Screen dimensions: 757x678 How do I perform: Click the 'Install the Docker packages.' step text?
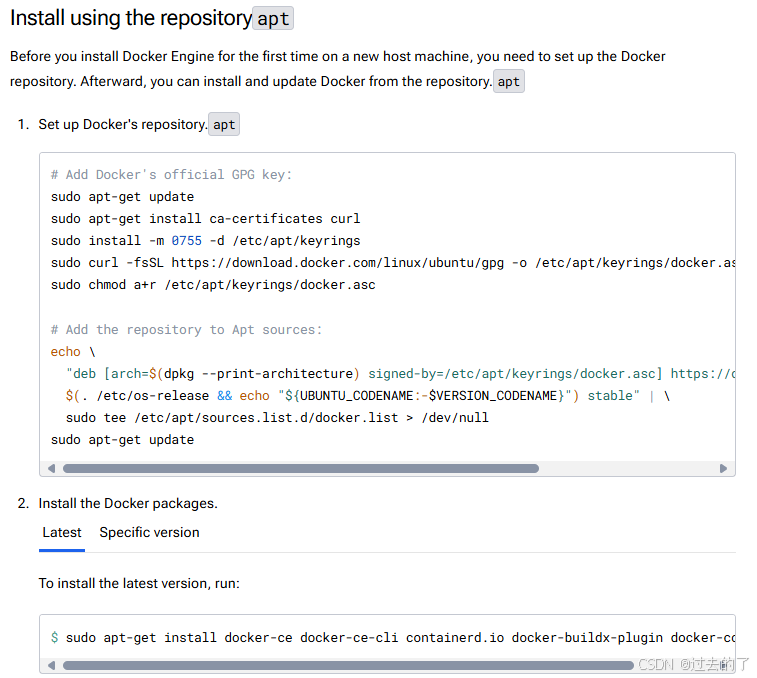(128, 503)
